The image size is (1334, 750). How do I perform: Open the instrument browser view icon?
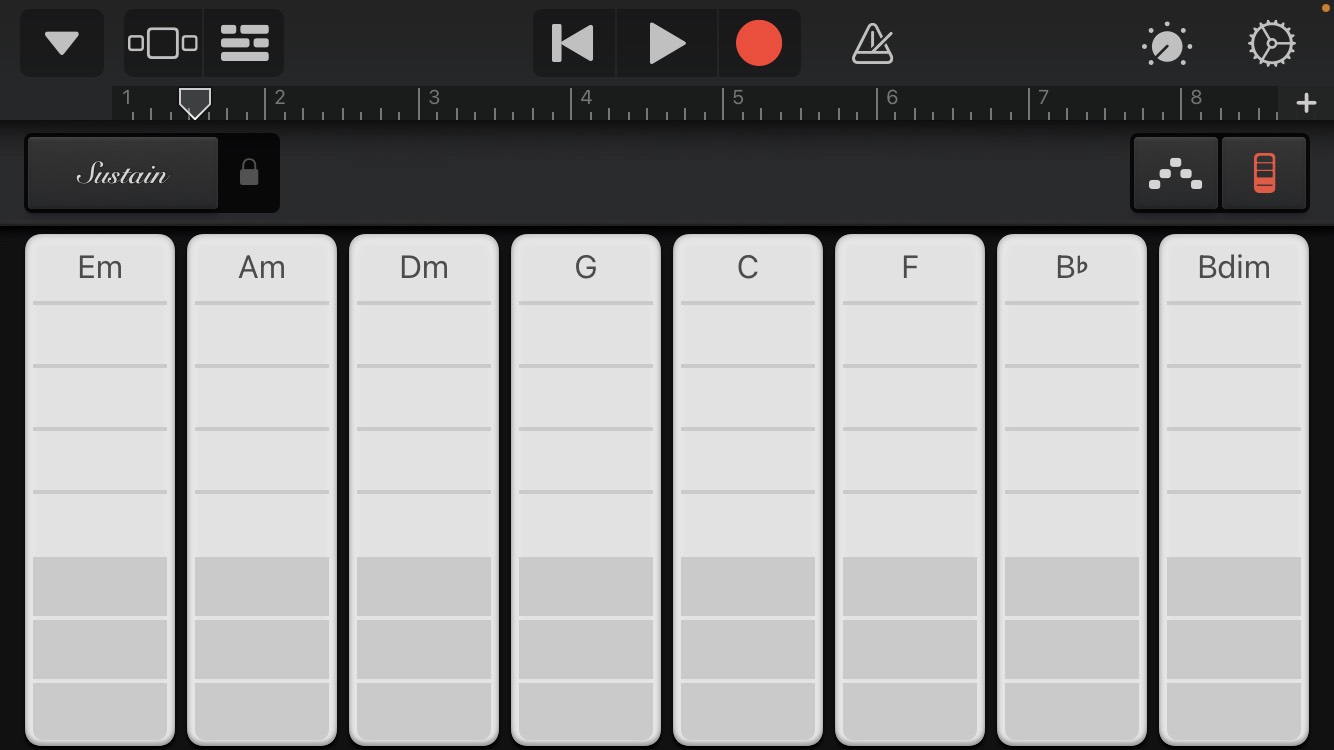(163, 43)
